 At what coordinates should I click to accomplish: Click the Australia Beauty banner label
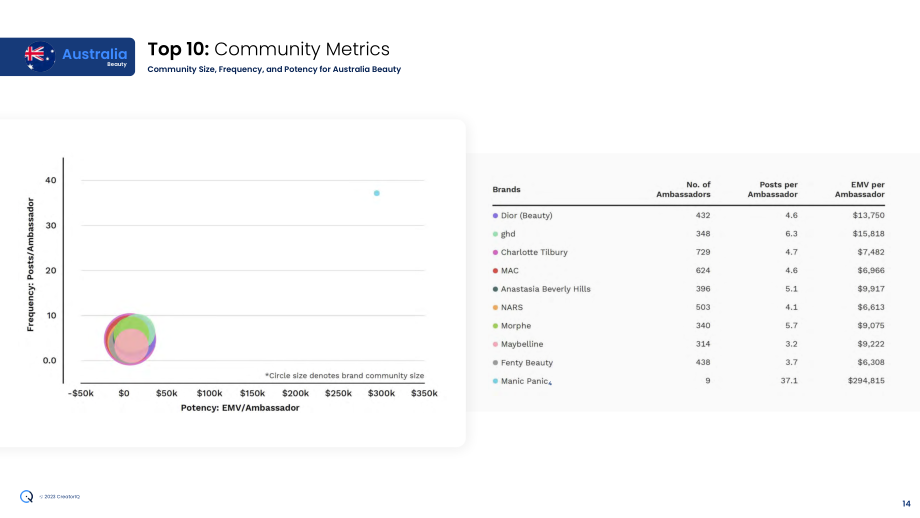click(x=94, y=56)
